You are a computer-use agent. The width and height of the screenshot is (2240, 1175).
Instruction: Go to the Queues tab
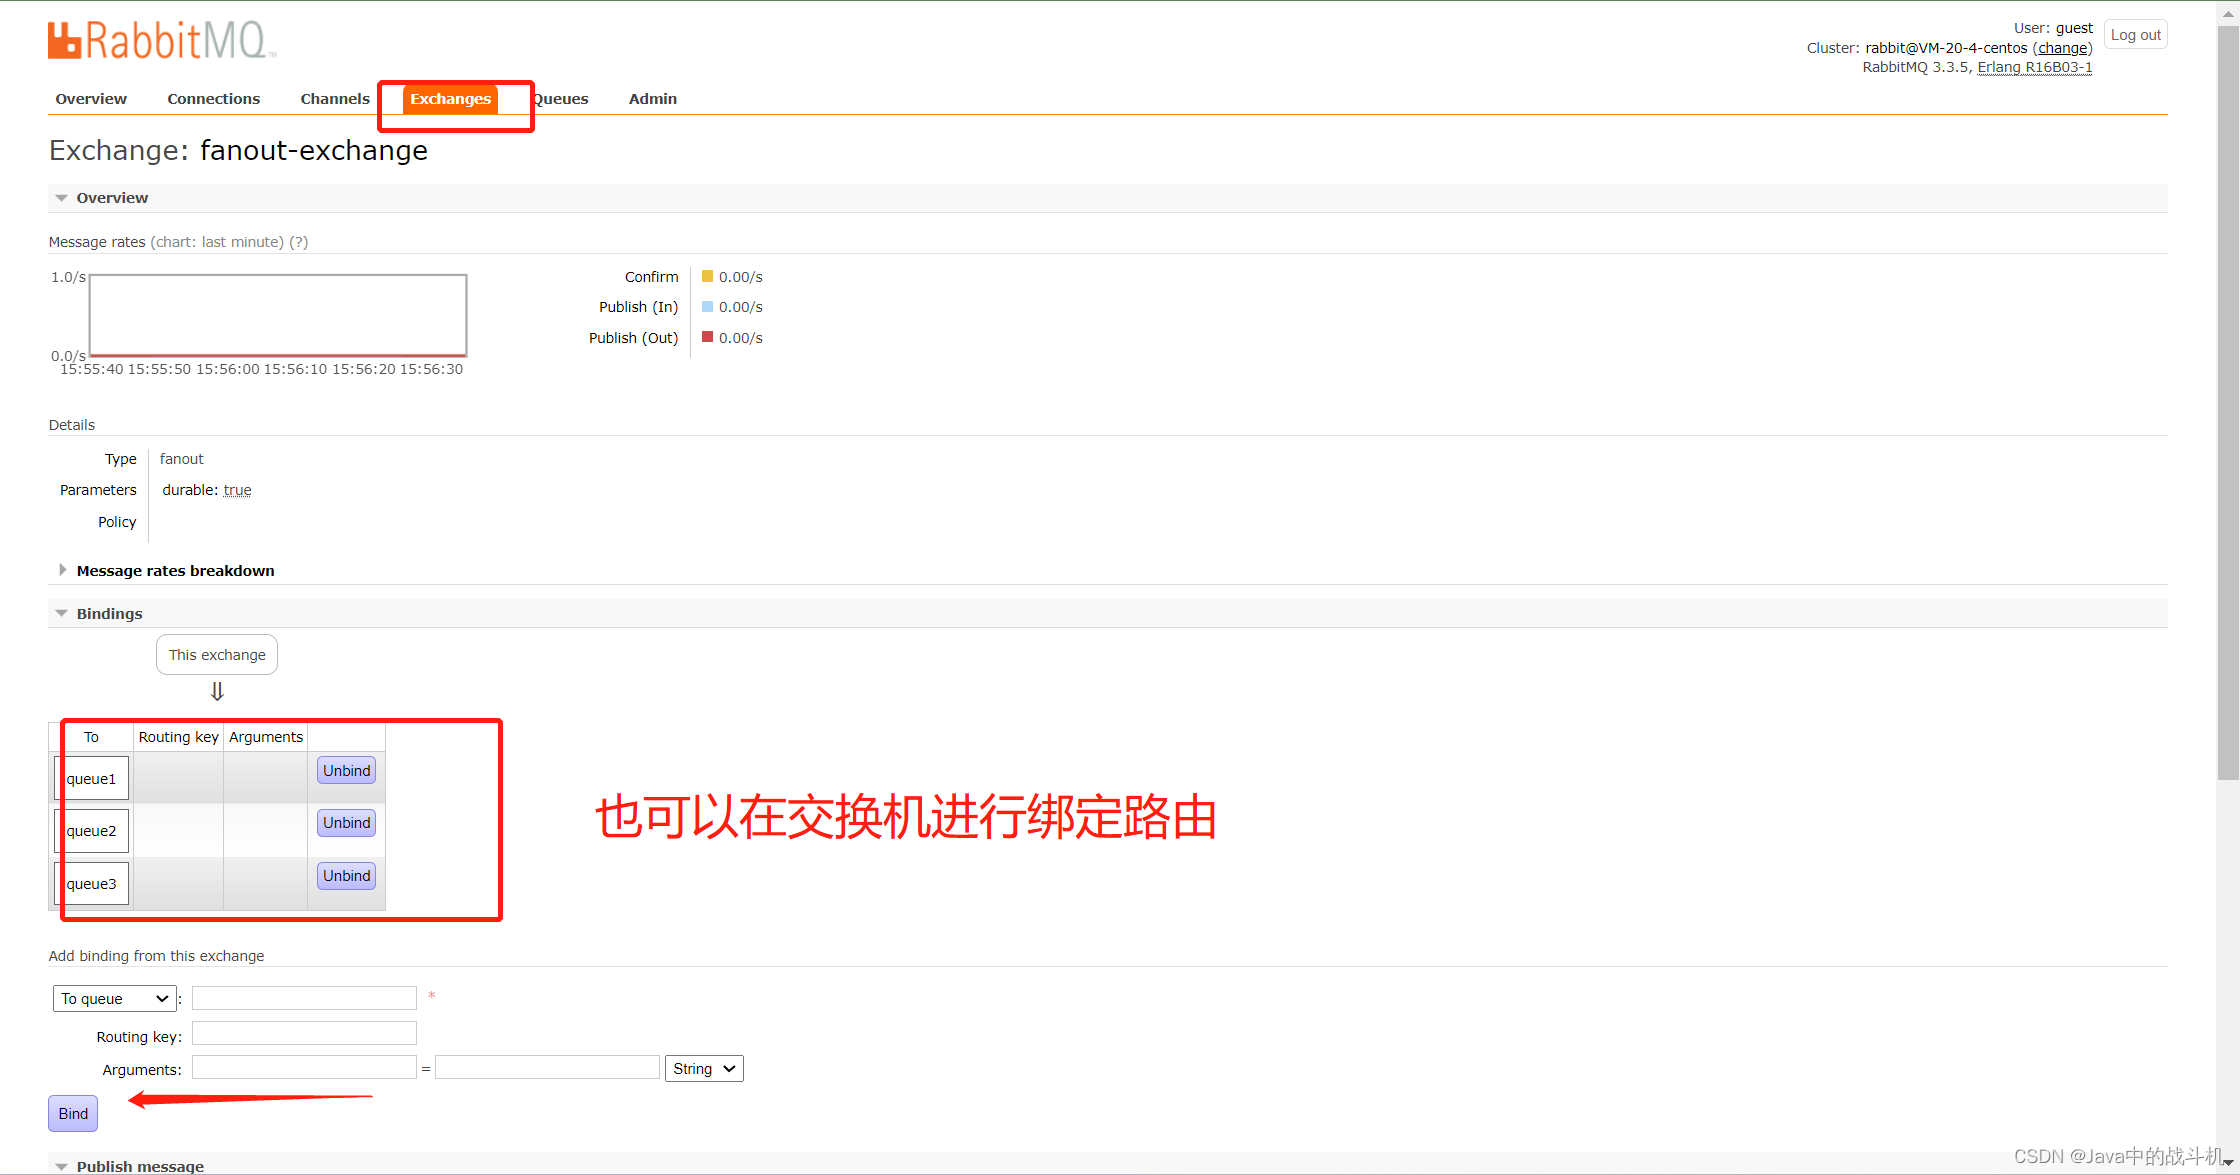coord(560,98)
